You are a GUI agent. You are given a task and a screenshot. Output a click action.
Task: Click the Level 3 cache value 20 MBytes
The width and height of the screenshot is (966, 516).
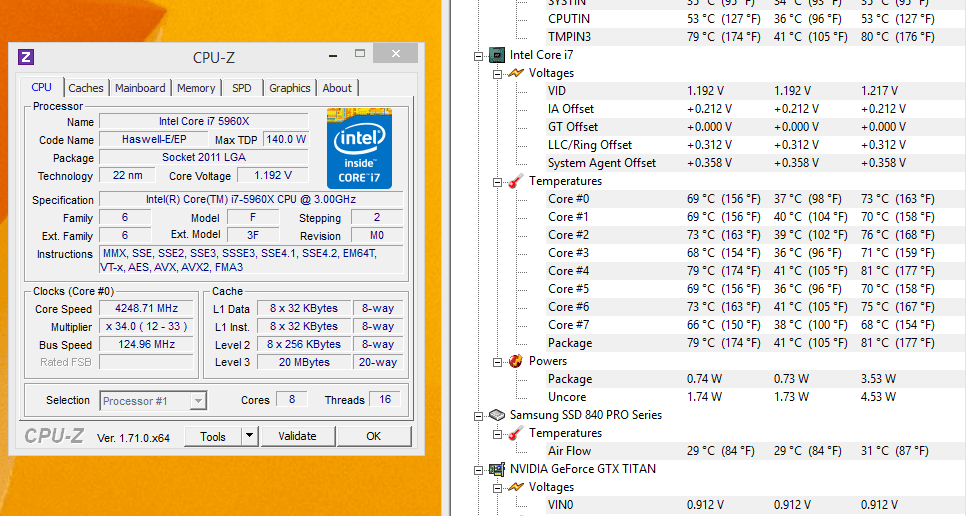click(304, 362)
